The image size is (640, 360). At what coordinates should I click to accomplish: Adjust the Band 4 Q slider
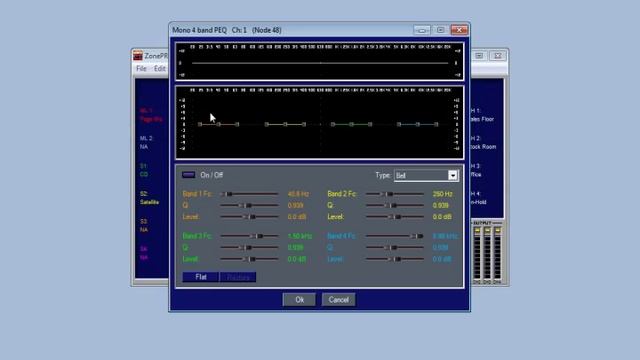click(x=394, y=247)
